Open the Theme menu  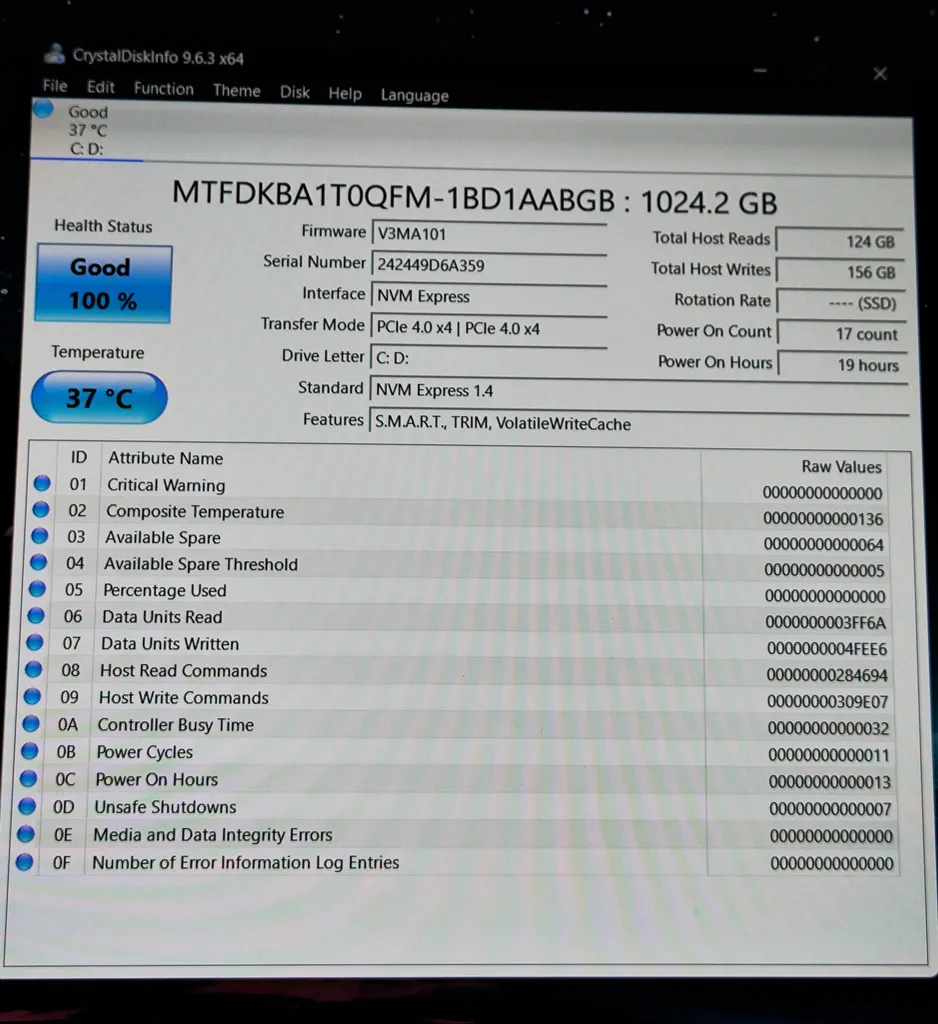(x=236, y=91)
